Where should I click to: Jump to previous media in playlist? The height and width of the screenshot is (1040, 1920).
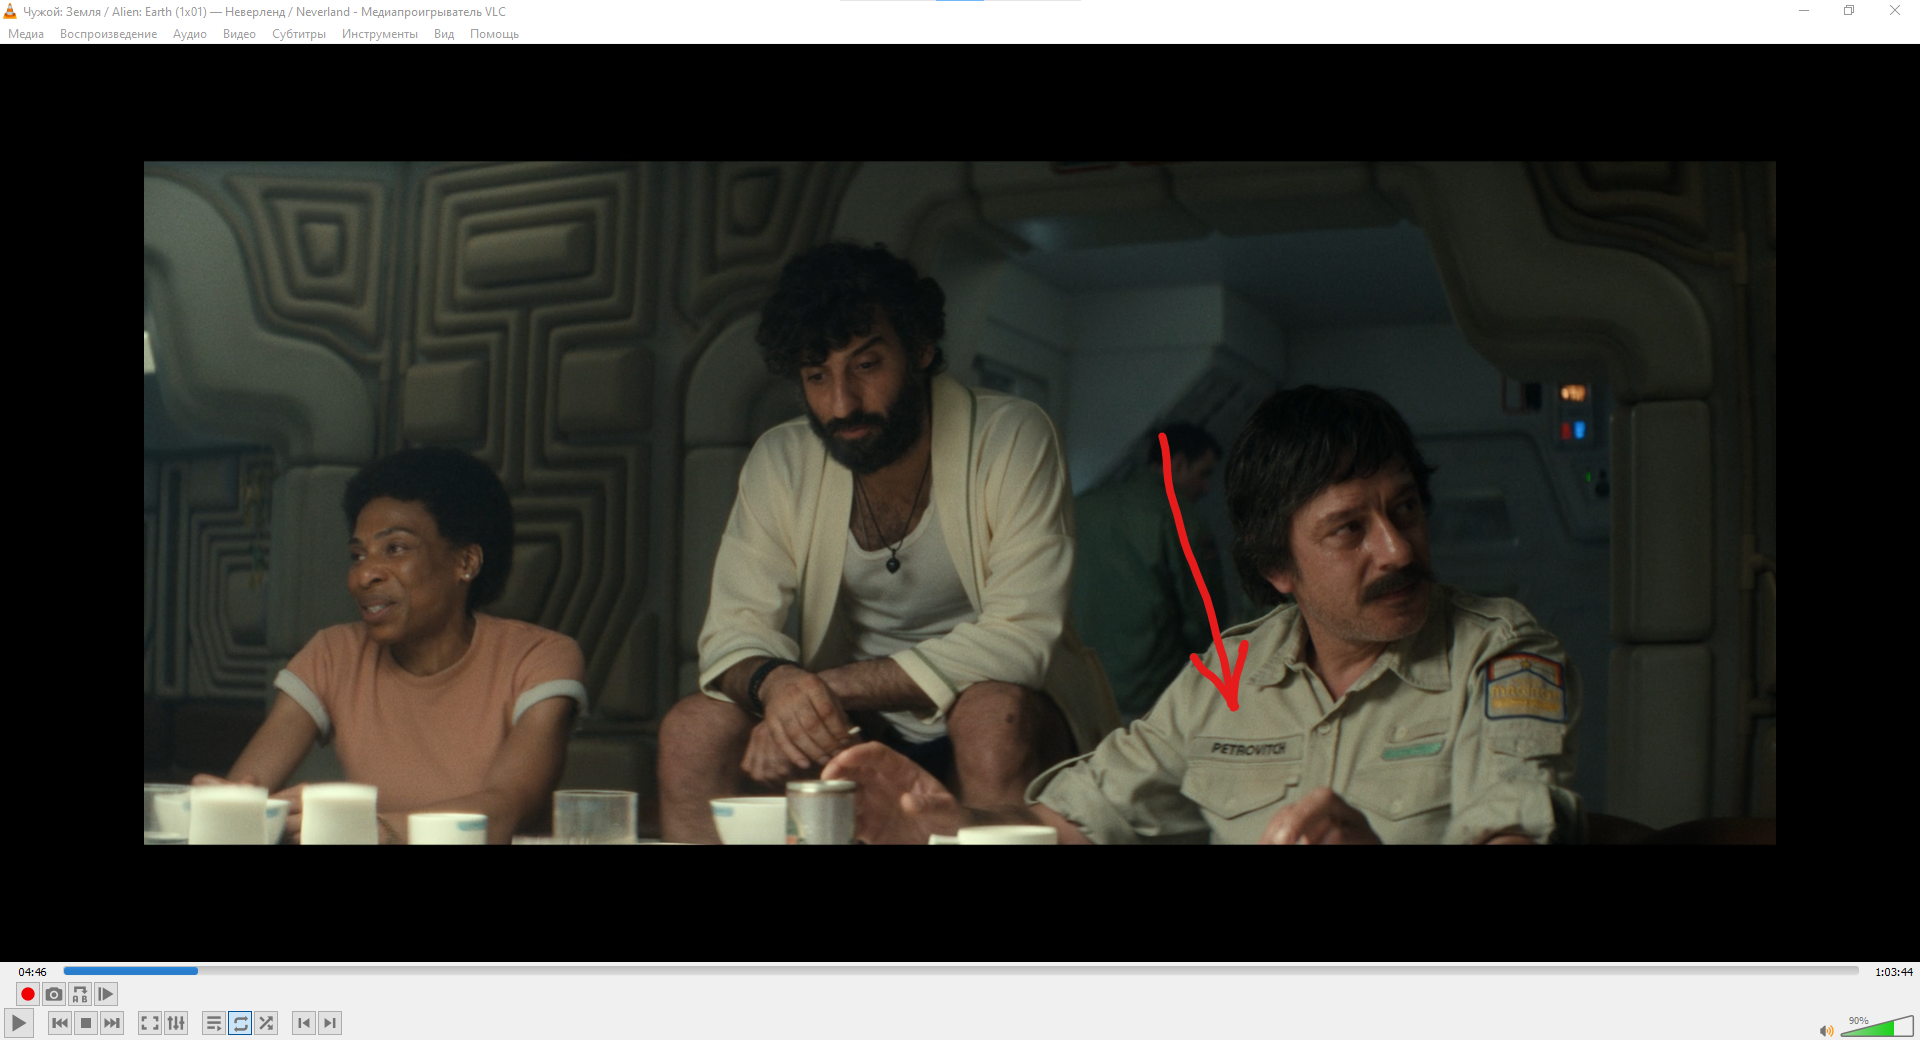pos(60,1023)
